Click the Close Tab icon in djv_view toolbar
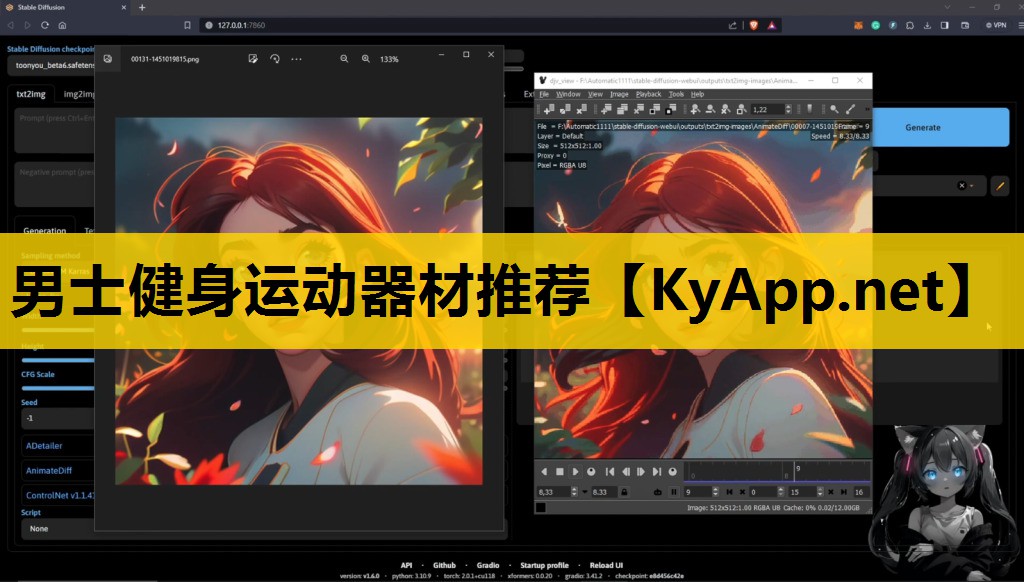 click(639, 109)
